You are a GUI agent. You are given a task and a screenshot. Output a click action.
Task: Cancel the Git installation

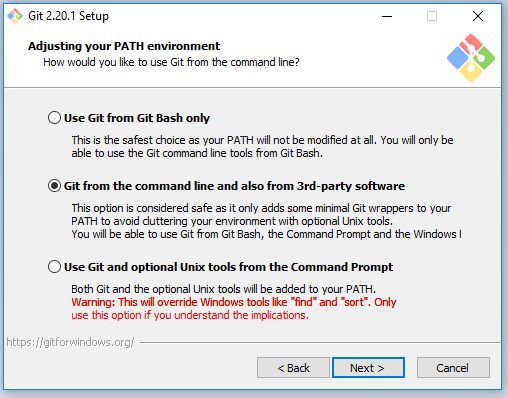tap(453, 368)
